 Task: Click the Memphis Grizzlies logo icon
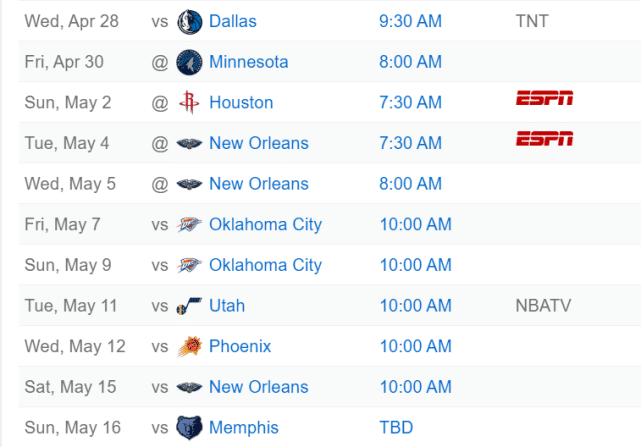click(x=188, y=428)
